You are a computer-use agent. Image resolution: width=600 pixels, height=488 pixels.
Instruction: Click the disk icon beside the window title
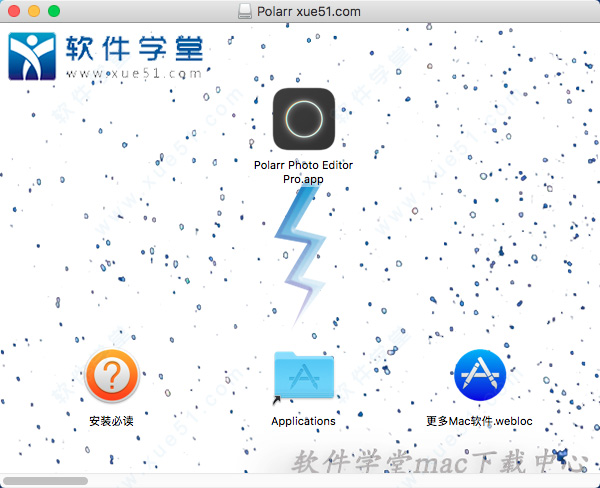[x=245, y=11]
